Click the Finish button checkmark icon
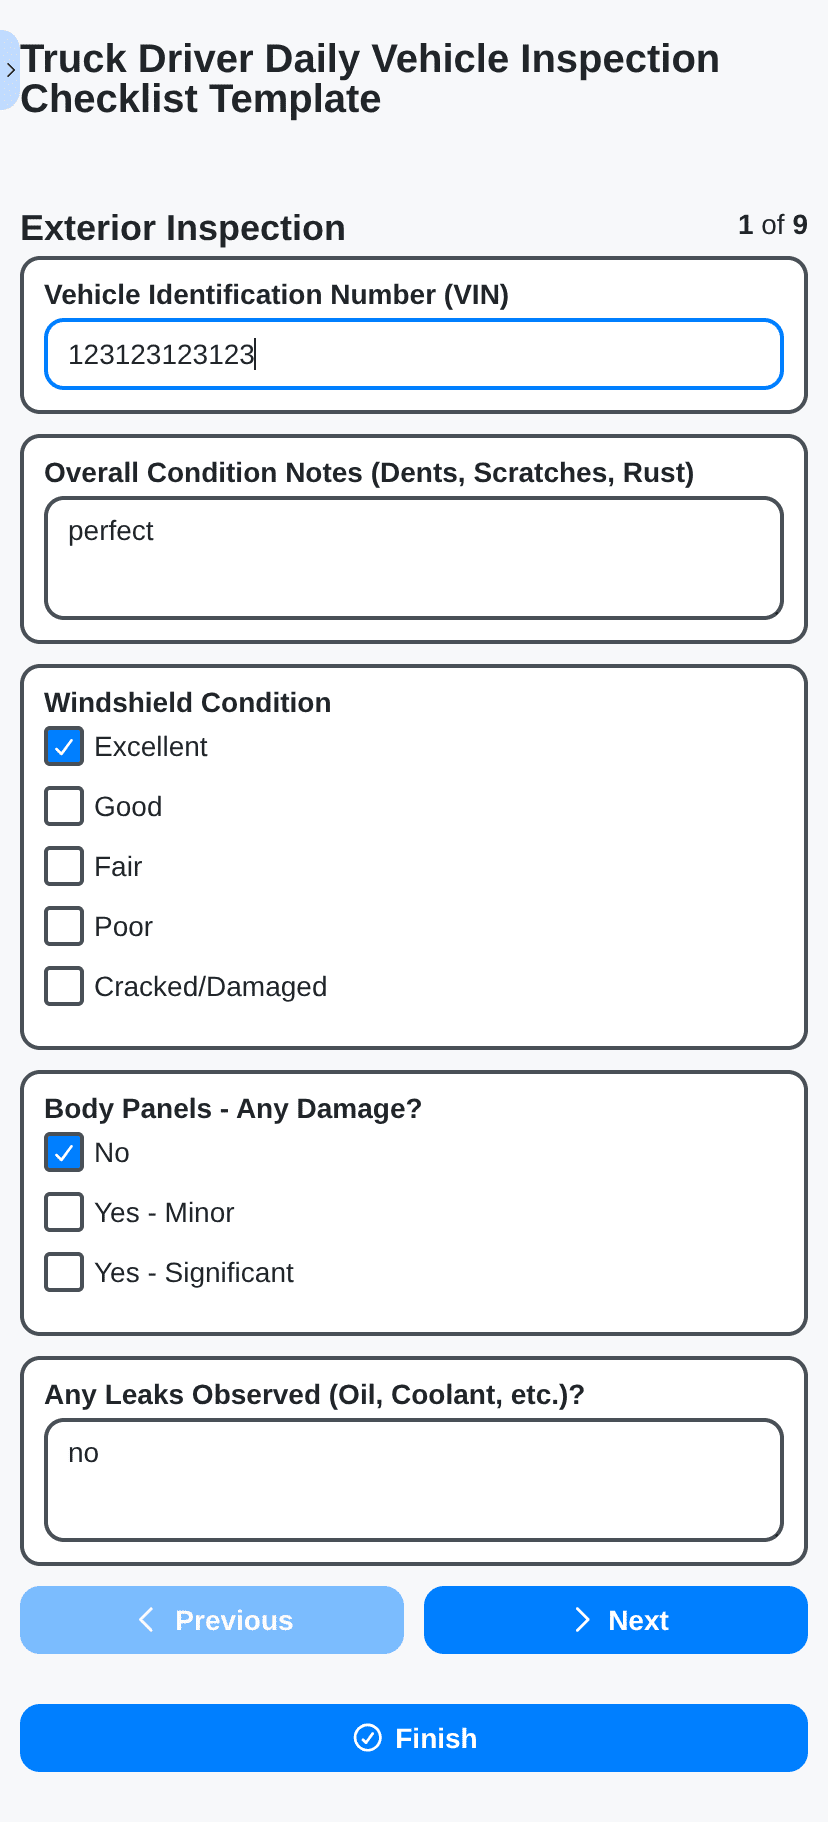The height and width of the screenshot is (1822, 828). (368, 1738)
